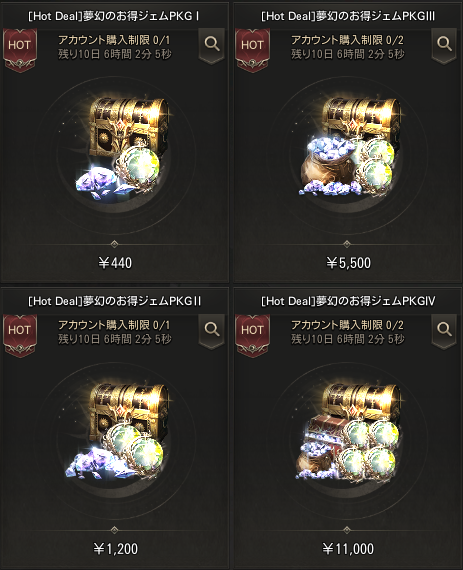The height and width of the screenshot is (570, 463).
Task: Click magnifier icon on PKG I card
Action: point(212,46)
